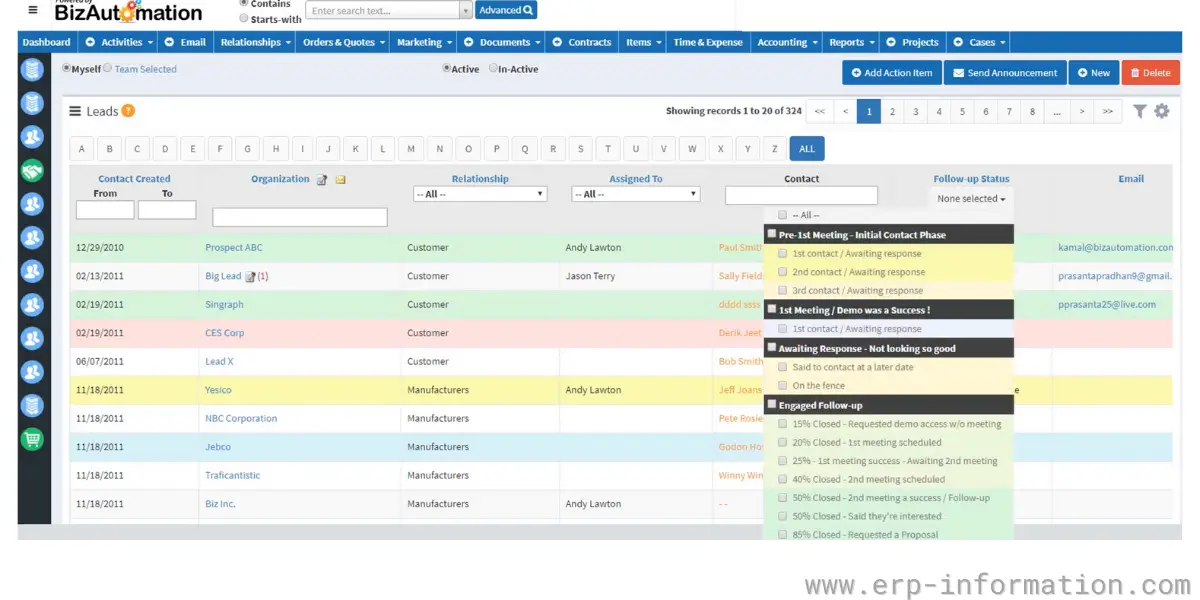The width and height of the screenshot is (1200, 600).
Task: Select the Contains radio button
Action: (x=244, y=4)
